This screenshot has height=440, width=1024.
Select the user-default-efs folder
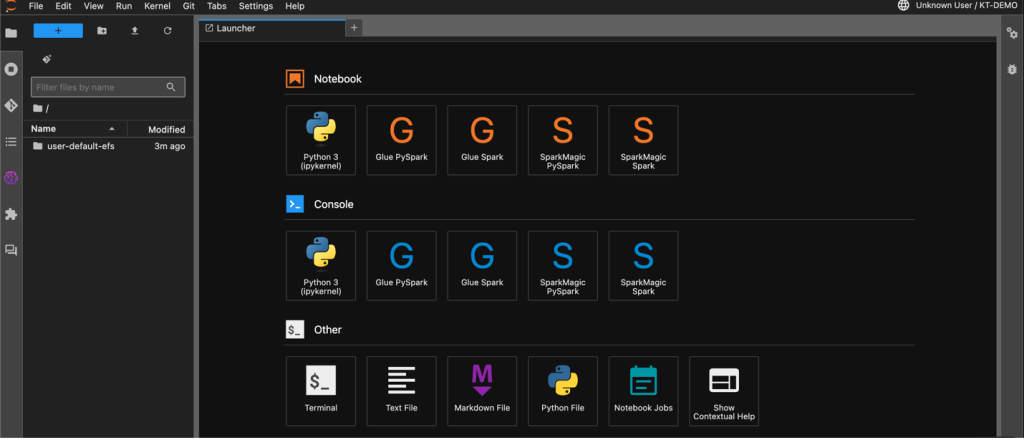coord(108,146)
